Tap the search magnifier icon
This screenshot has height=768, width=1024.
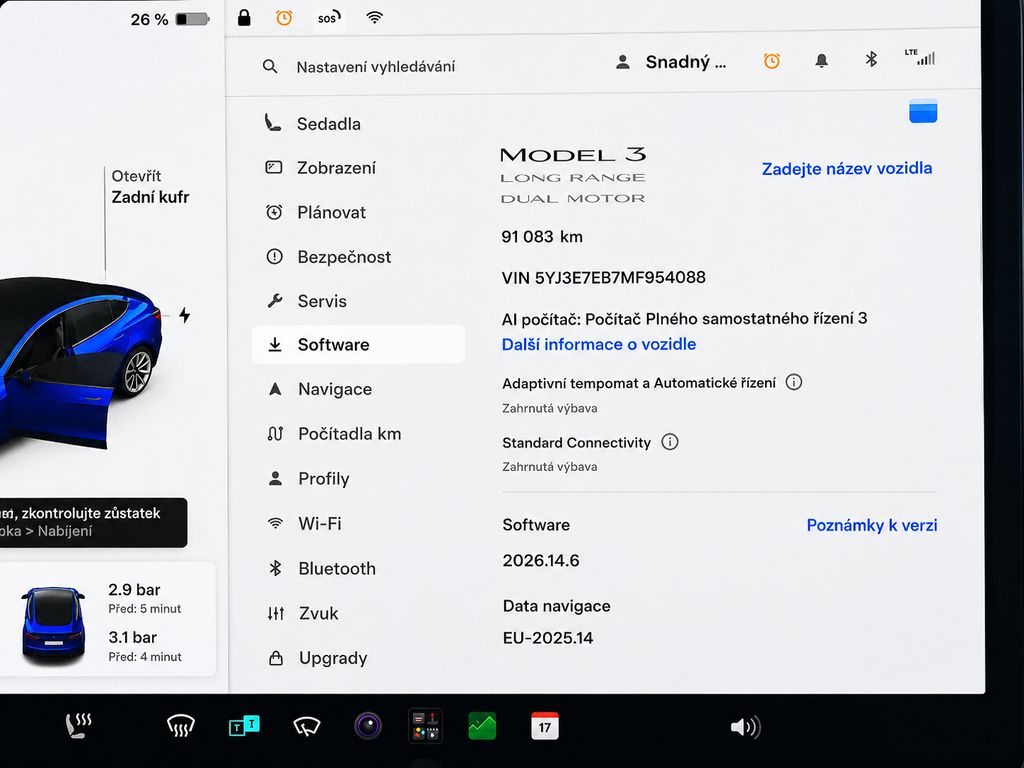coord(270,66)
